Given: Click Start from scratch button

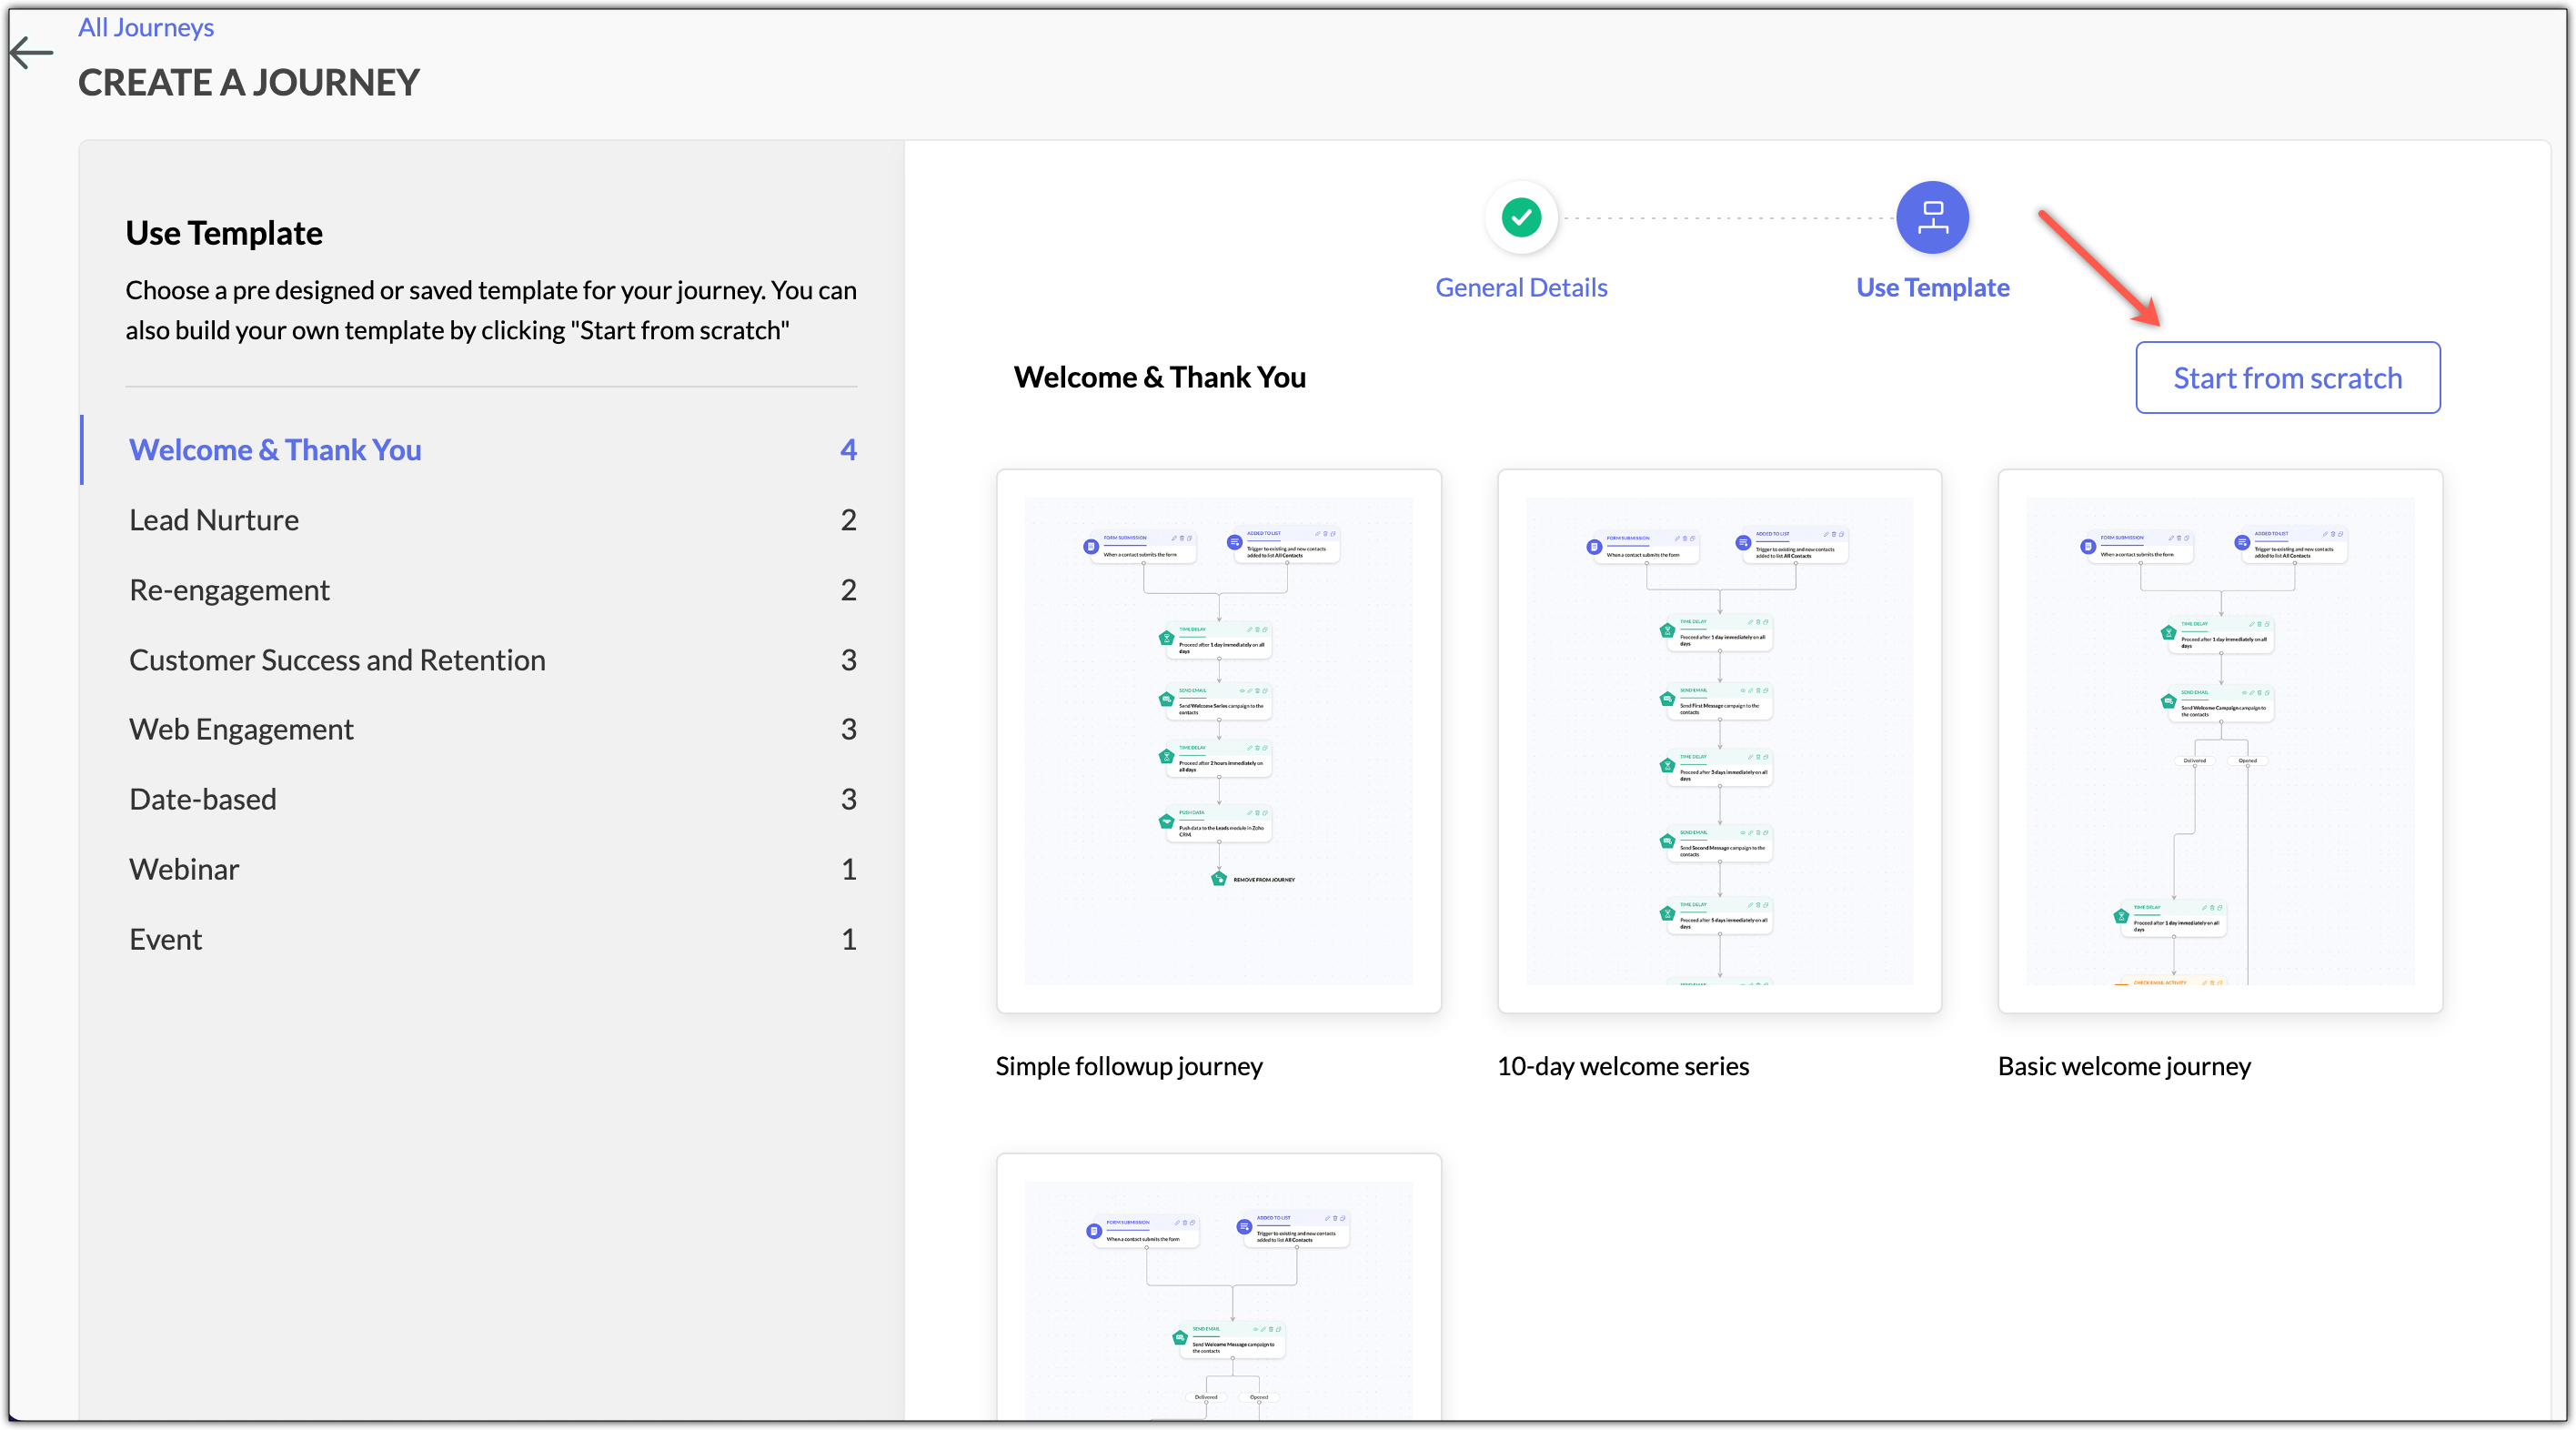Looking at the screenshot, I should pyautogui.click(x=2287, y=377).
